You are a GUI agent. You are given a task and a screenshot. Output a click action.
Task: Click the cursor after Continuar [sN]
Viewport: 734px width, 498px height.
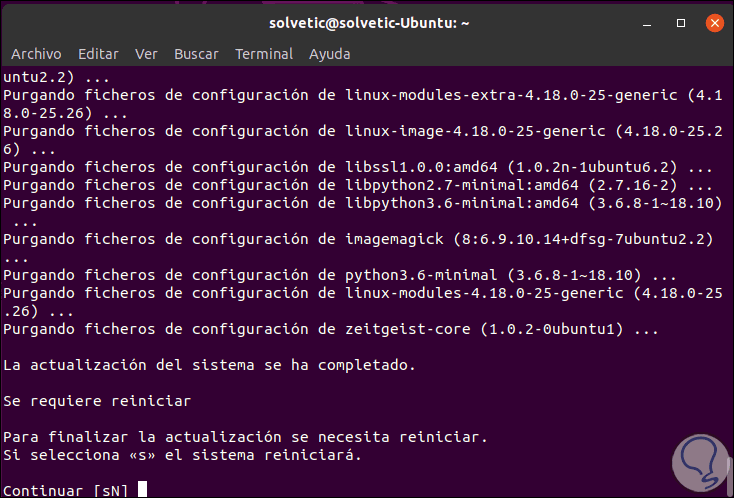pyautogui.click(x=143, y=489)
